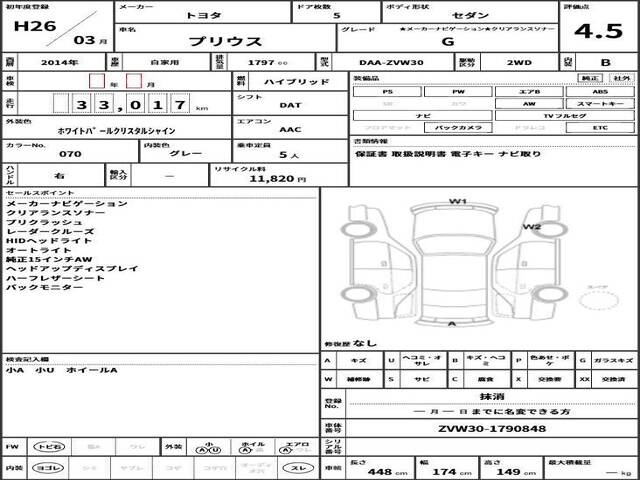This screenshot has height=480, width=640.
Task: Select the documents line starting 保証書
Action: point(448,154)
